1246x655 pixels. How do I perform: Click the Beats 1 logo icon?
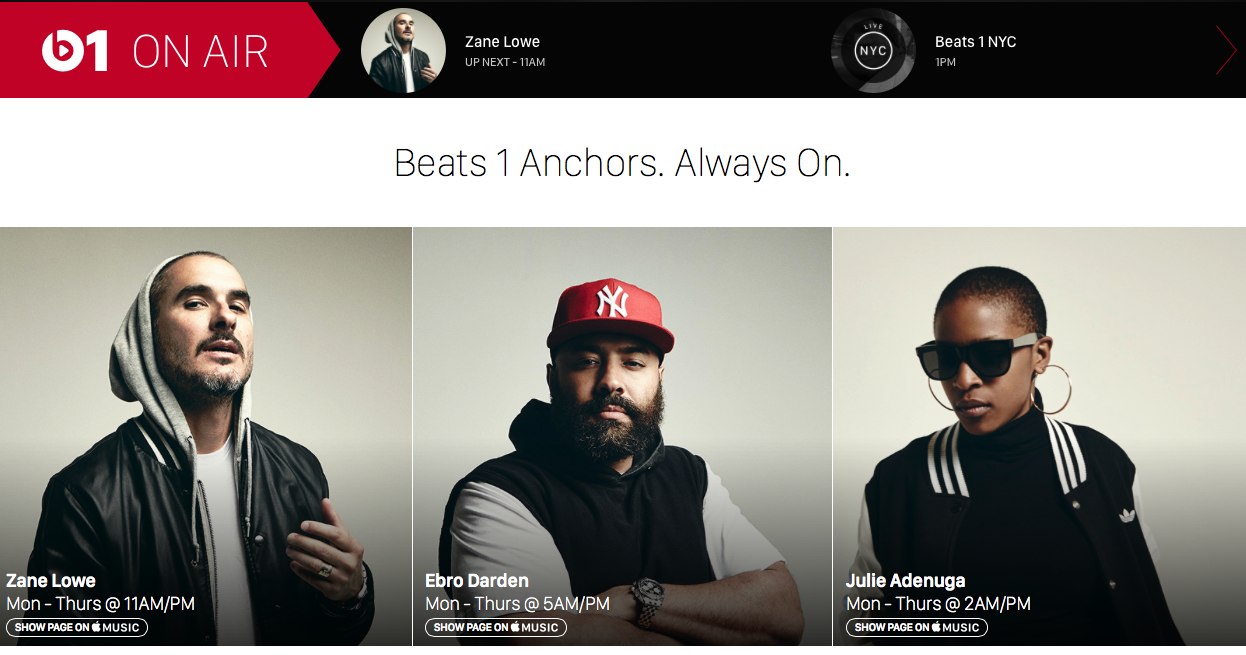click(75, 51)
